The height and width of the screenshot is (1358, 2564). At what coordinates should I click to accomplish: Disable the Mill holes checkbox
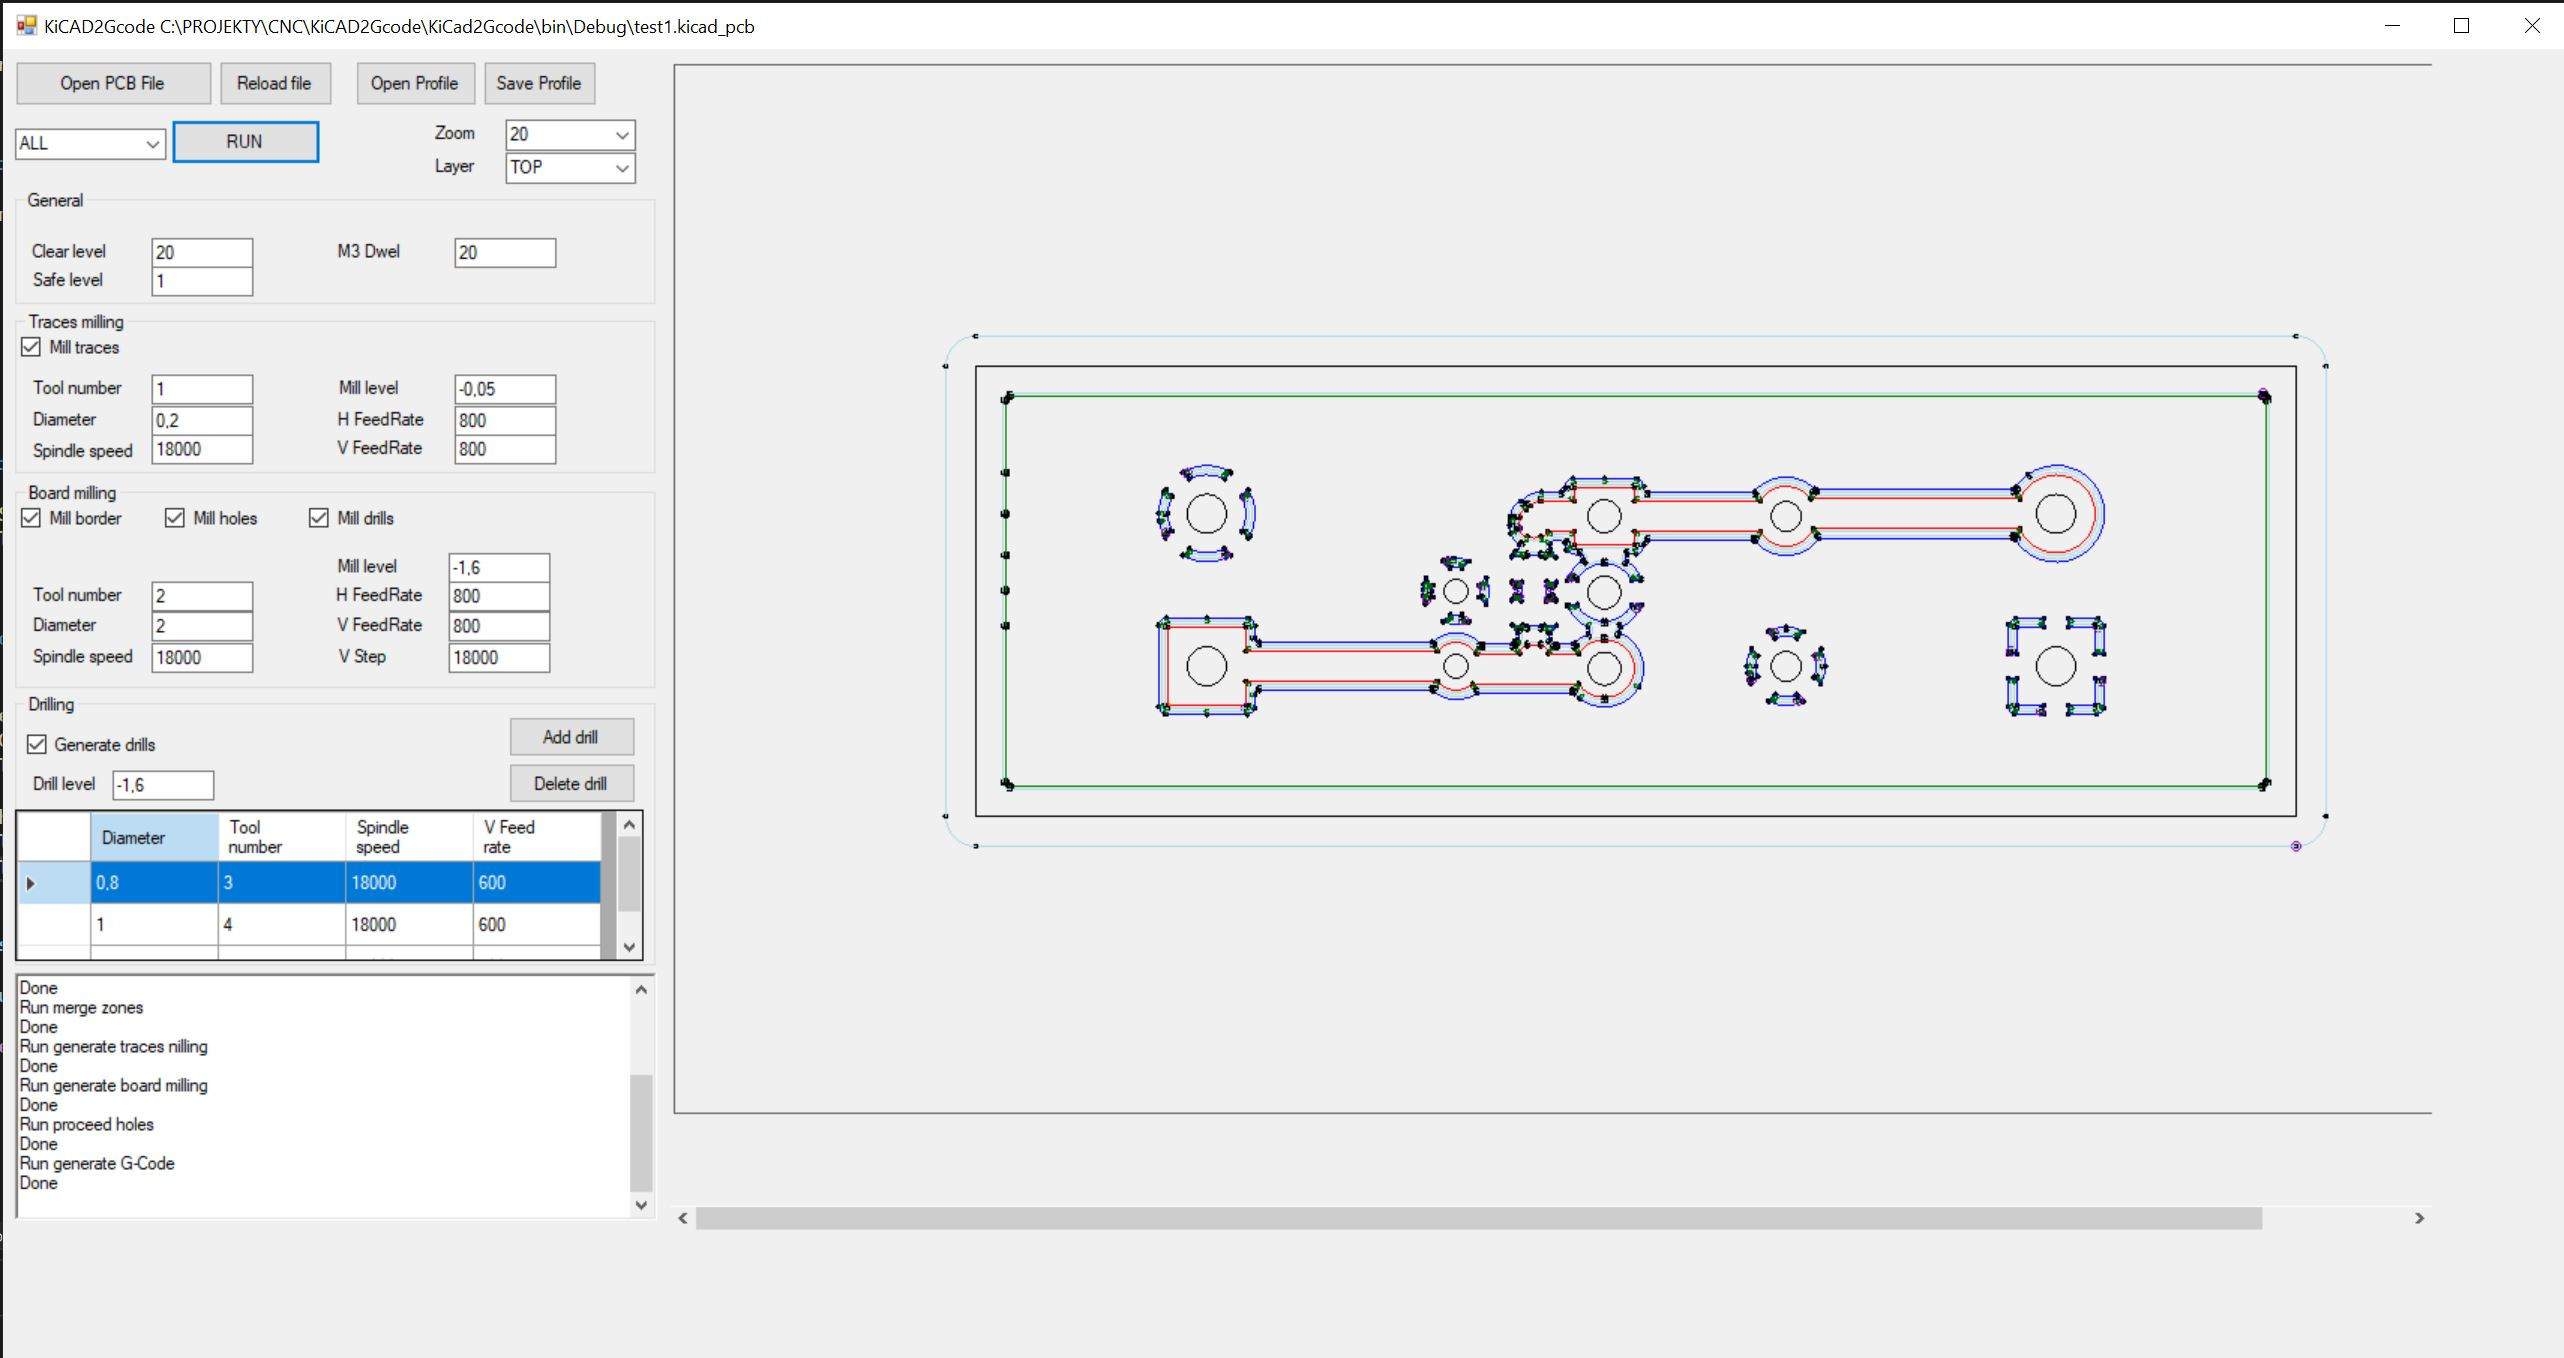[x=174, y=518]
